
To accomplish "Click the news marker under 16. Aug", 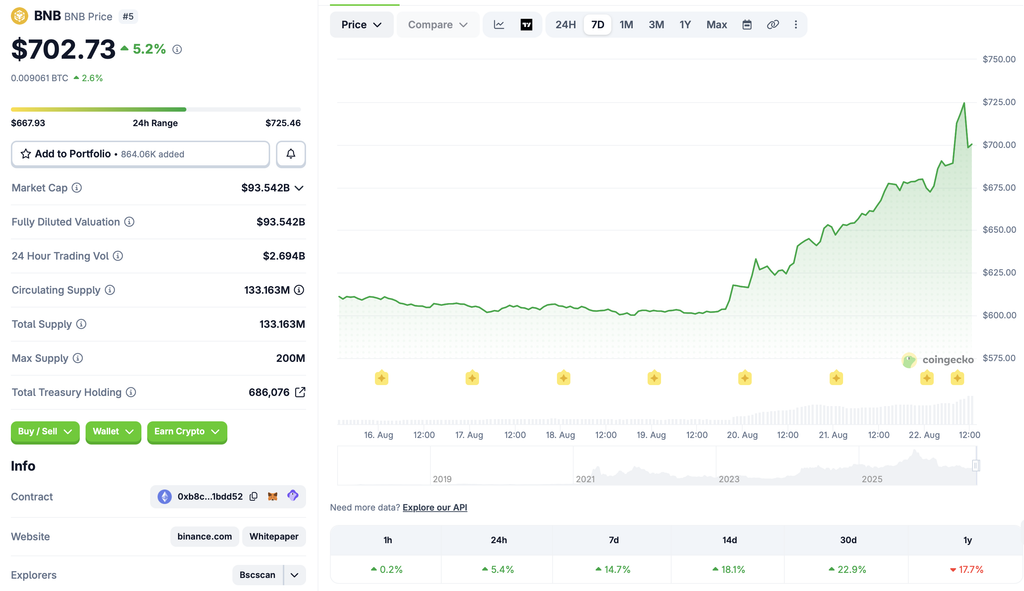I will [x=381, y=377].
